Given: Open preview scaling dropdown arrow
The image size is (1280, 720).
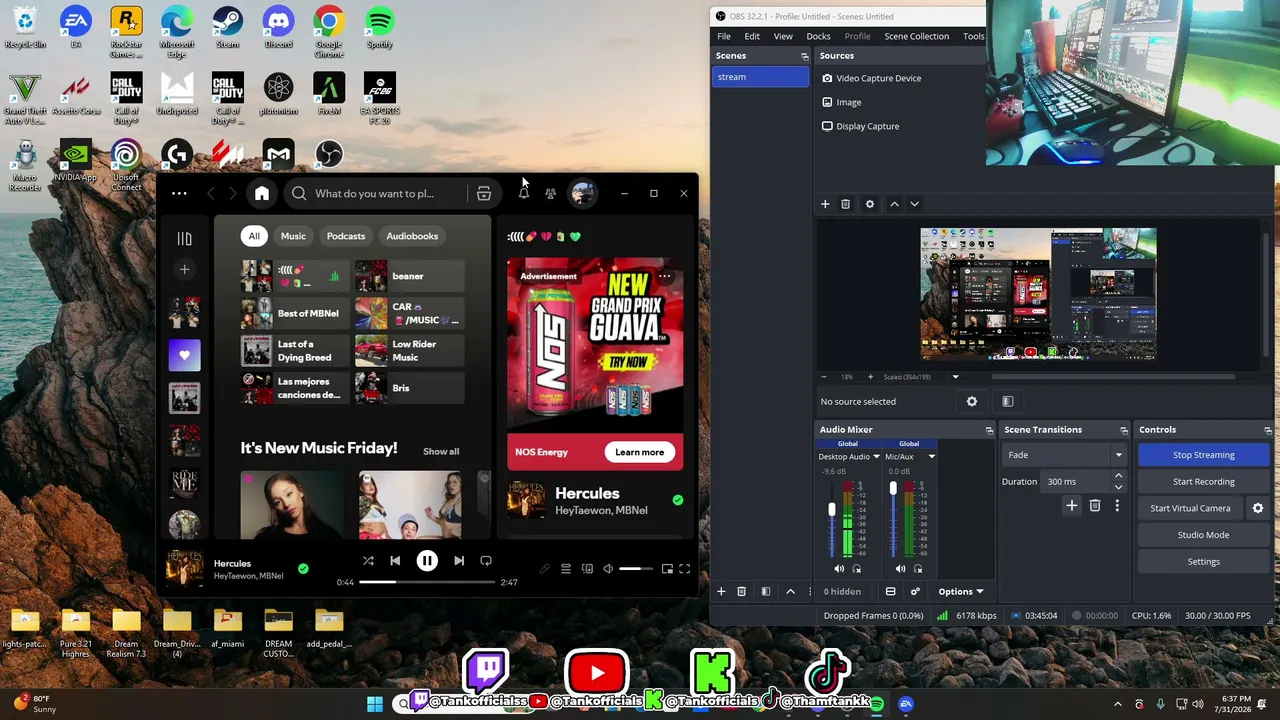Looking at the screenshot, I should (x=955, y=377).
